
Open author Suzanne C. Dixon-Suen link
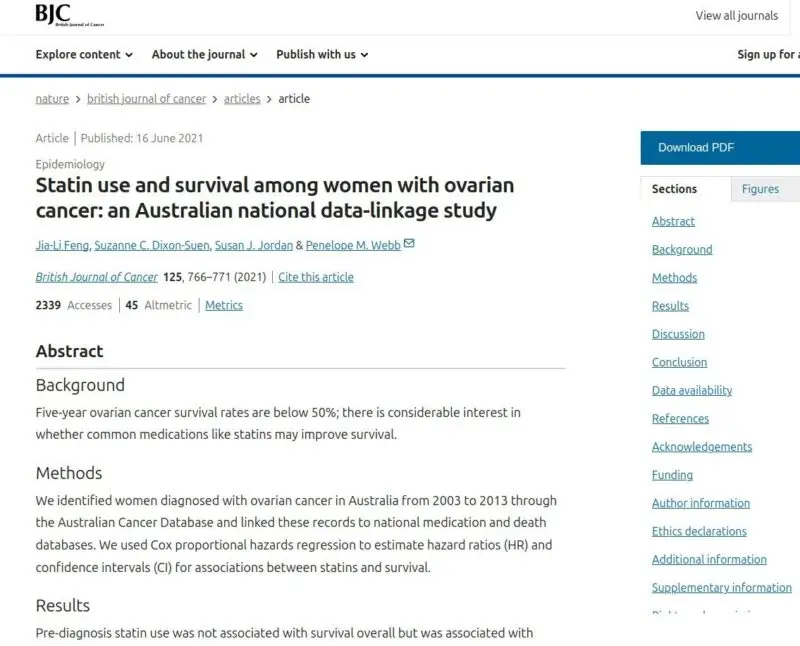(x=152, y=245)
